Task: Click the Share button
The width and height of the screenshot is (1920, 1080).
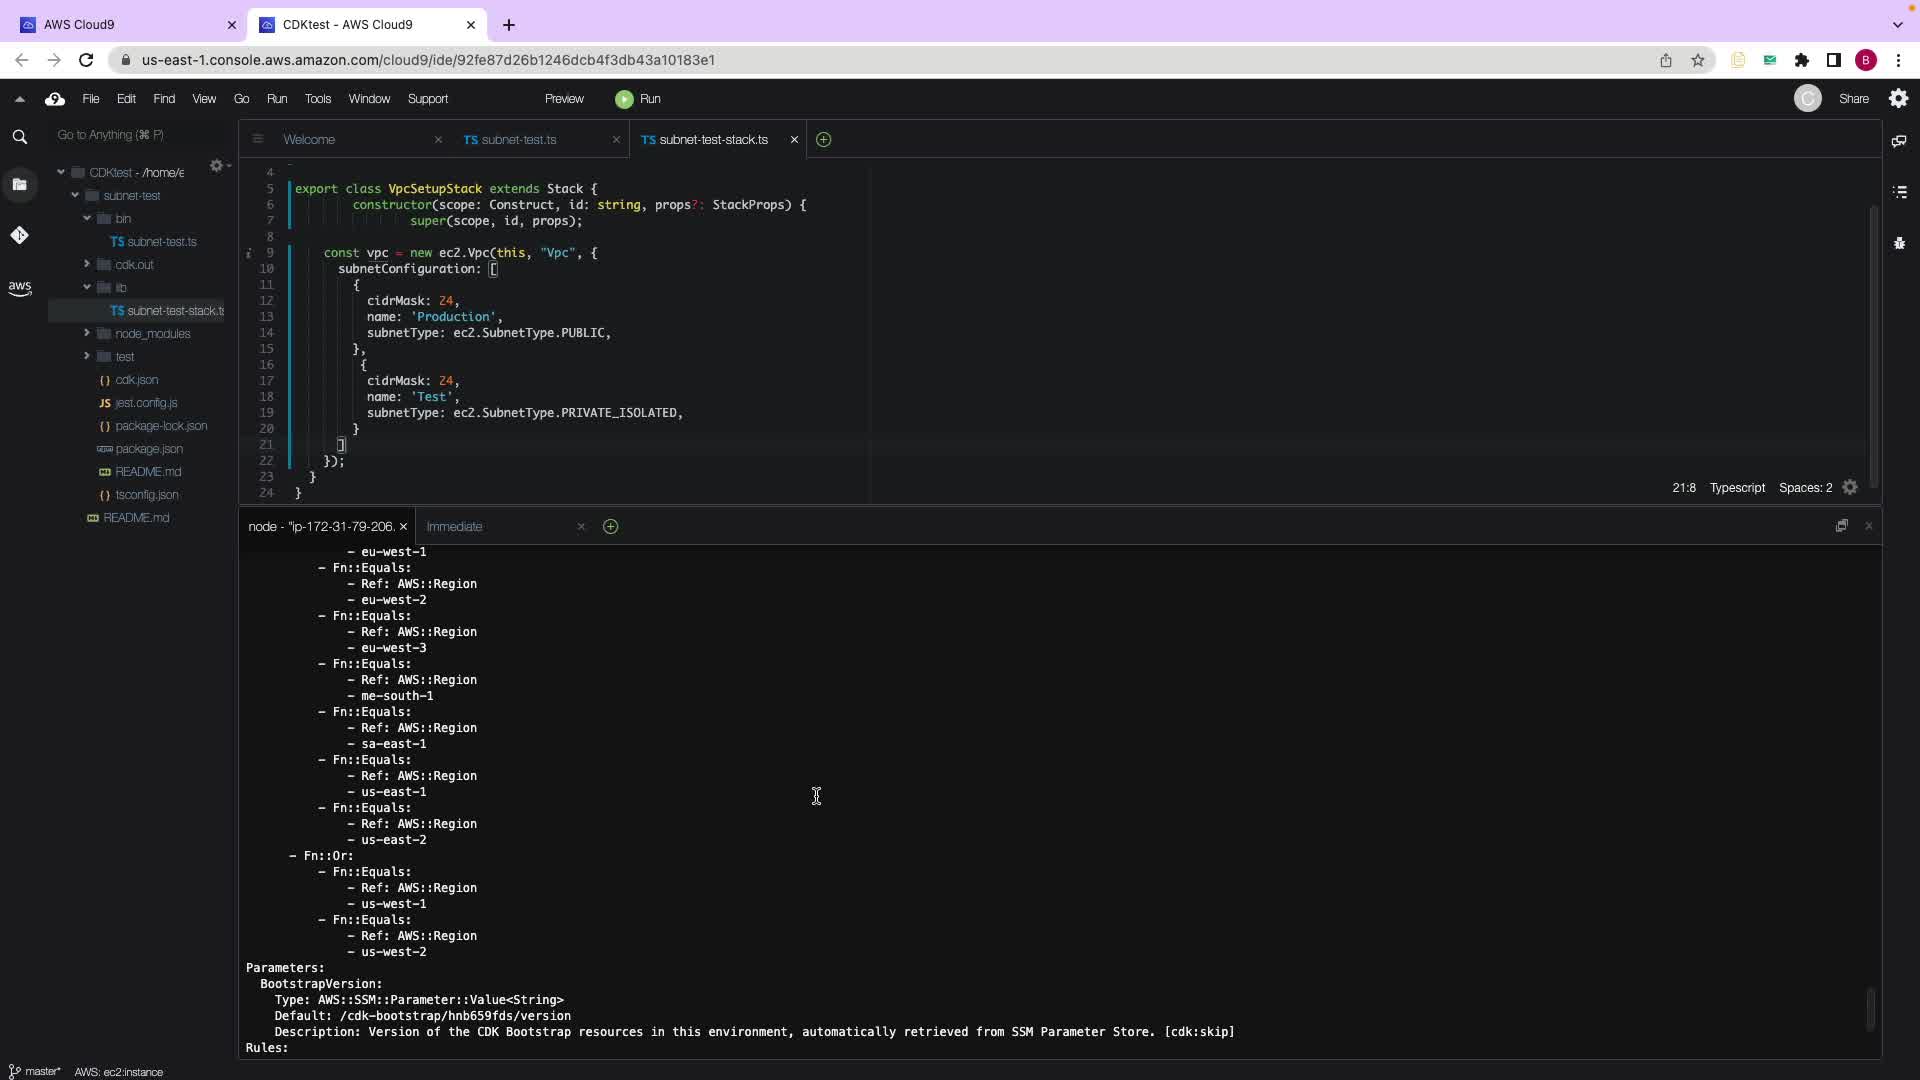Action: point(1853,99)
